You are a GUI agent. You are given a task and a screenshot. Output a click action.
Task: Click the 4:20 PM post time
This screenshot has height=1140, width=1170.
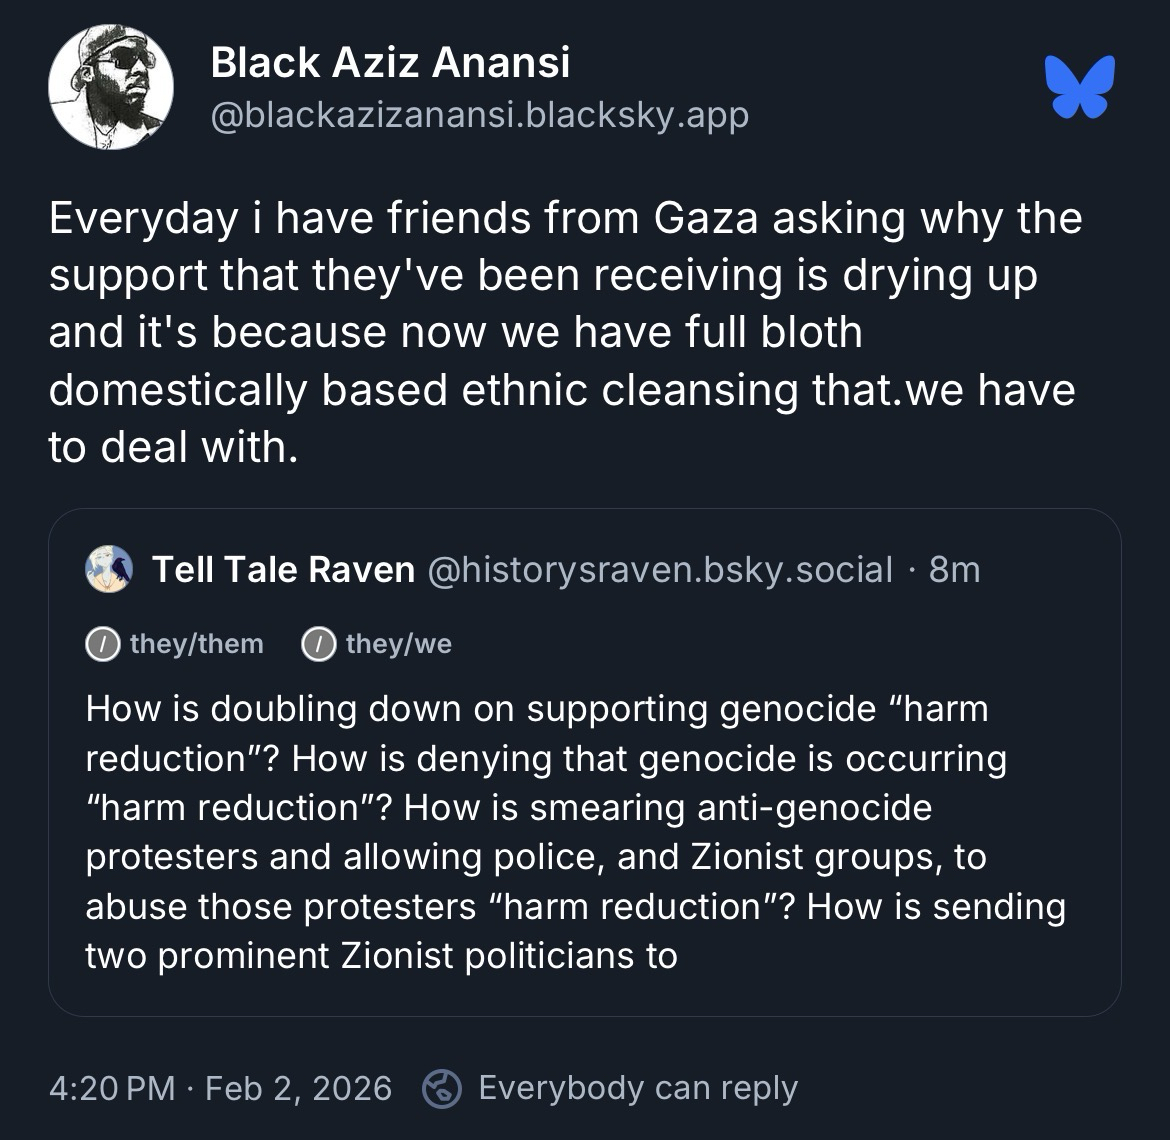[112, 1088]
